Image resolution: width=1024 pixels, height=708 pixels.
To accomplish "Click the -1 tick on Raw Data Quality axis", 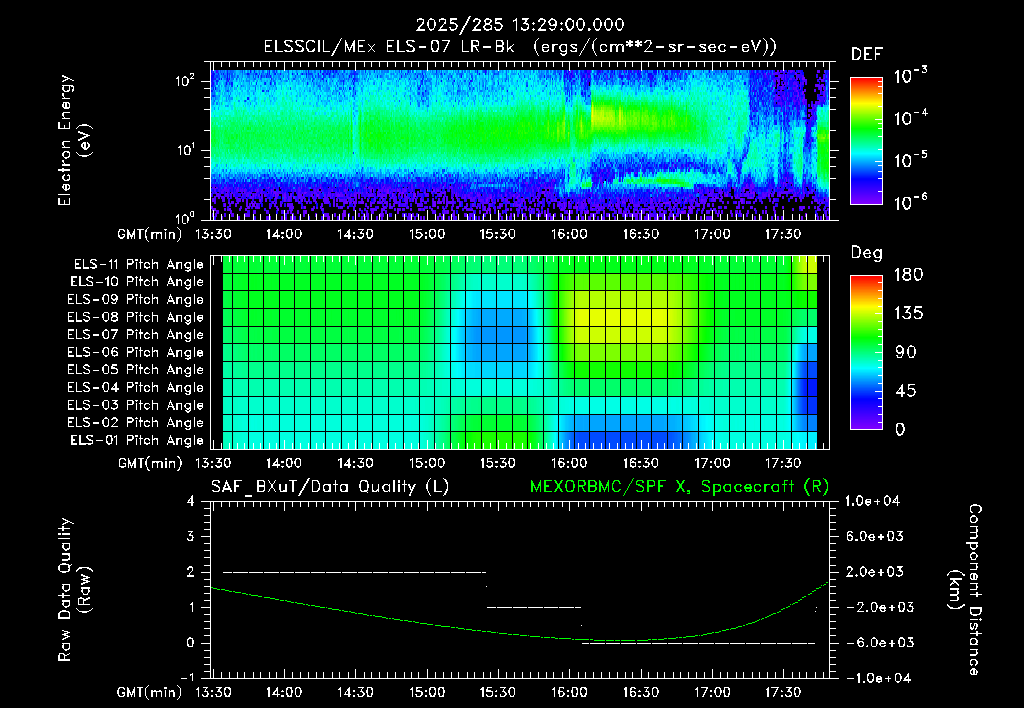I will [x=187, y=677].
